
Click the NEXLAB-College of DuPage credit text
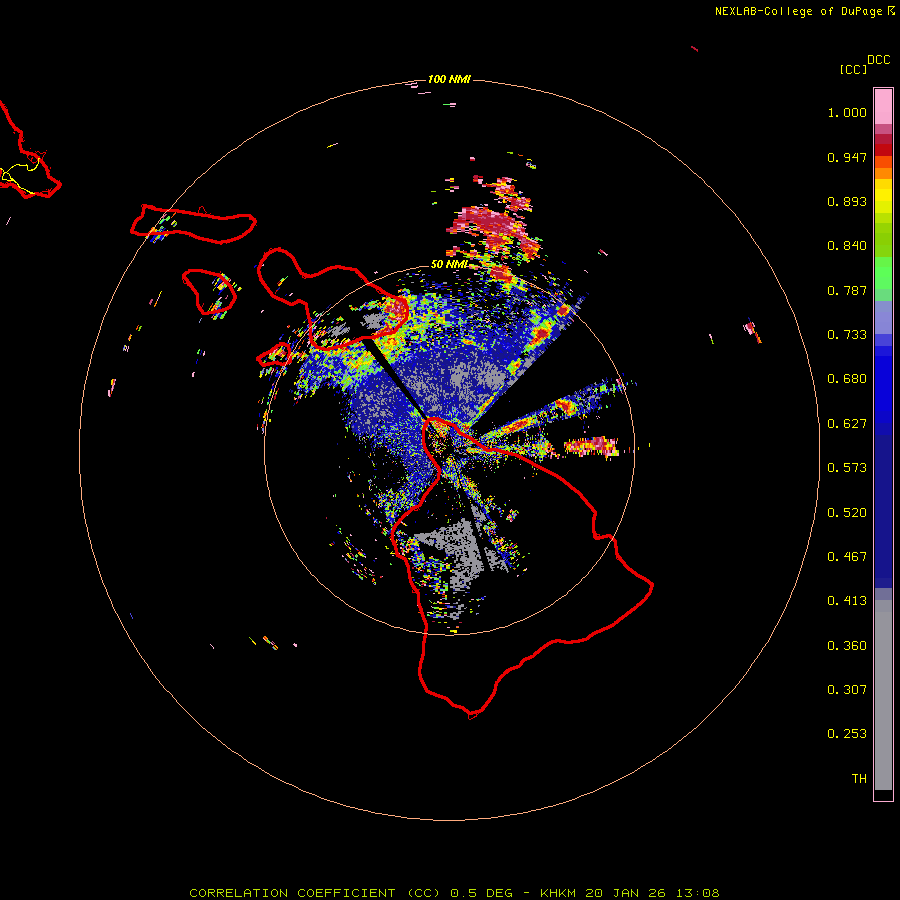point(805,11)
